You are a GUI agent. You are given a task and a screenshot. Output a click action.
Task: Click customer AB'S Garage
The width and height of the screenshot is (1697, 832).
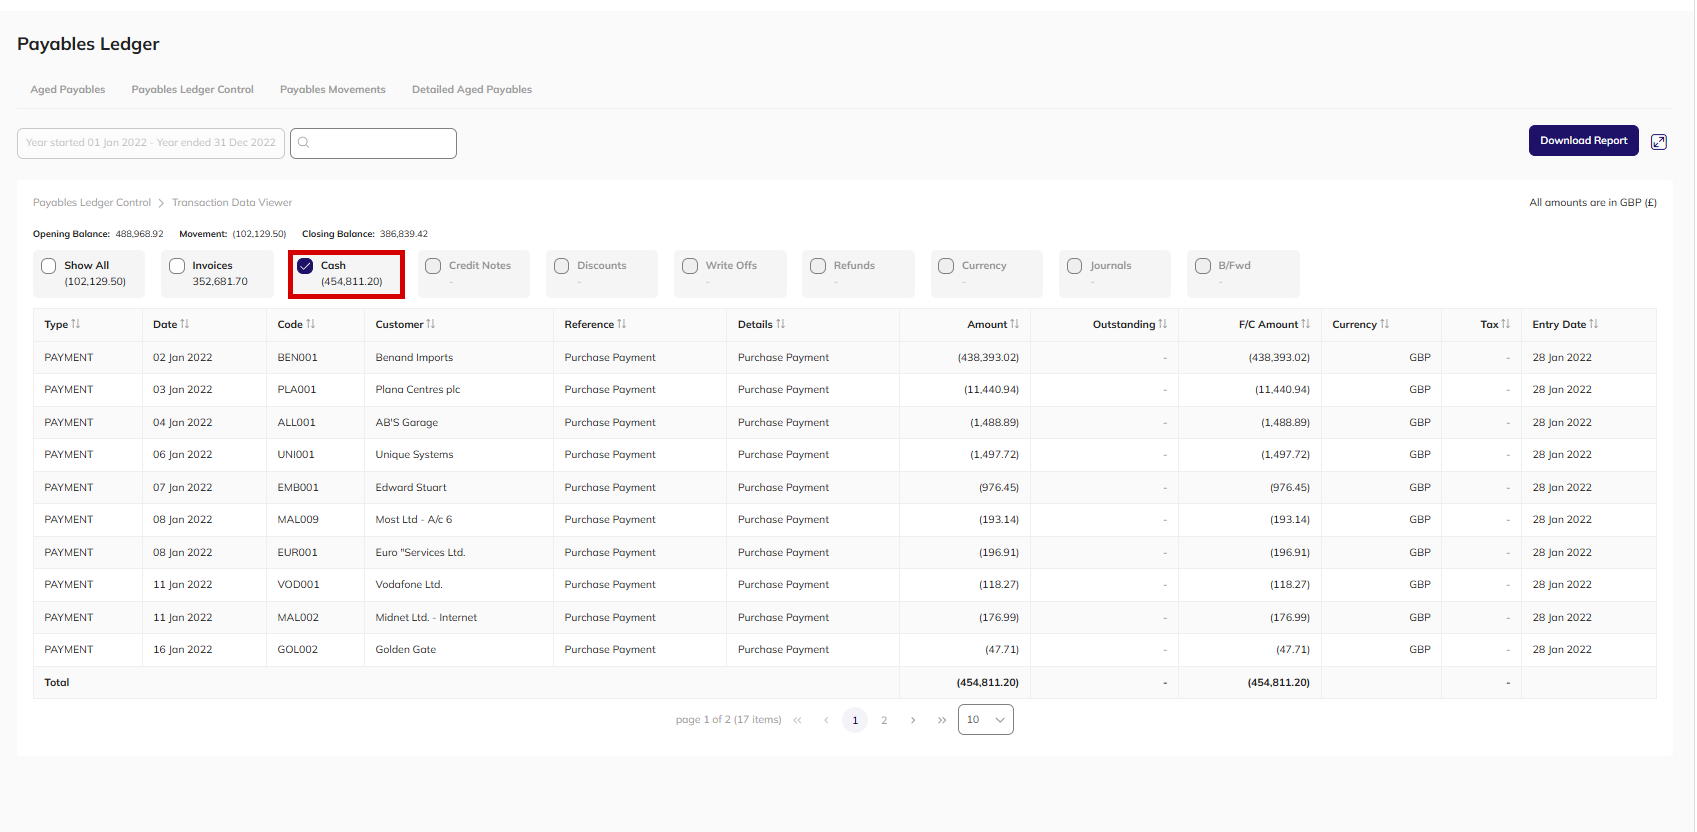407,423
